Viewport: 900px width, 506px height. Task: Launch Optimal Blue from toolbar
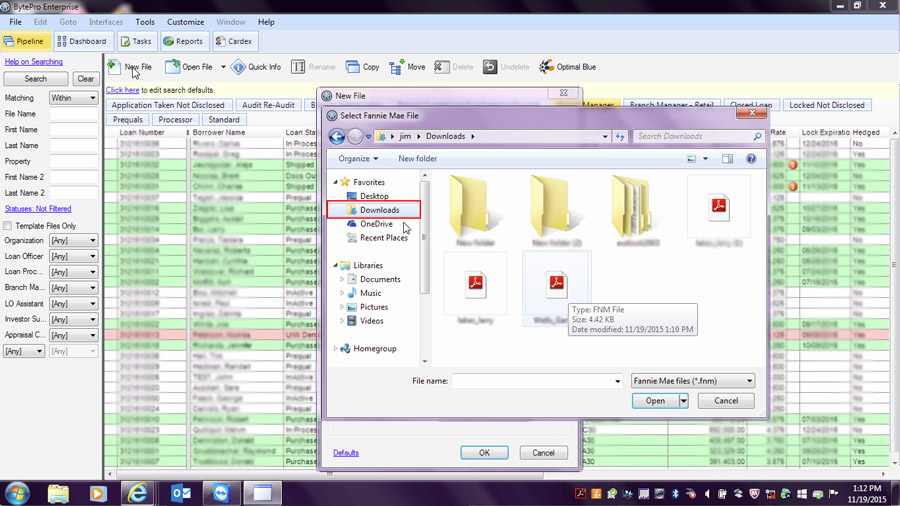(568, 67)
